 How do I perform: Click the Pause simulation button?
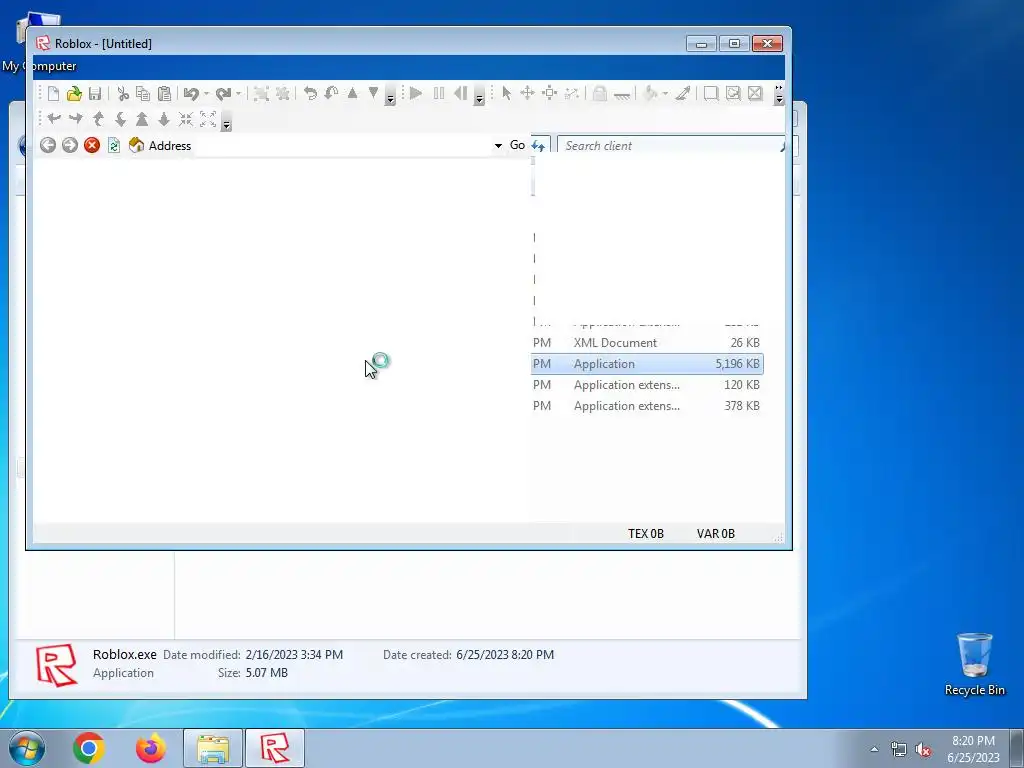[x=439, y=93]
